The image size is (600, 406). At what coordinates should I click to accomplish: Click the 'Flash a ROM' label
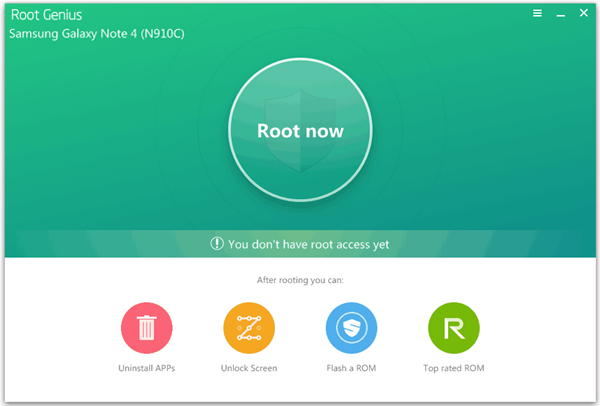351,368
